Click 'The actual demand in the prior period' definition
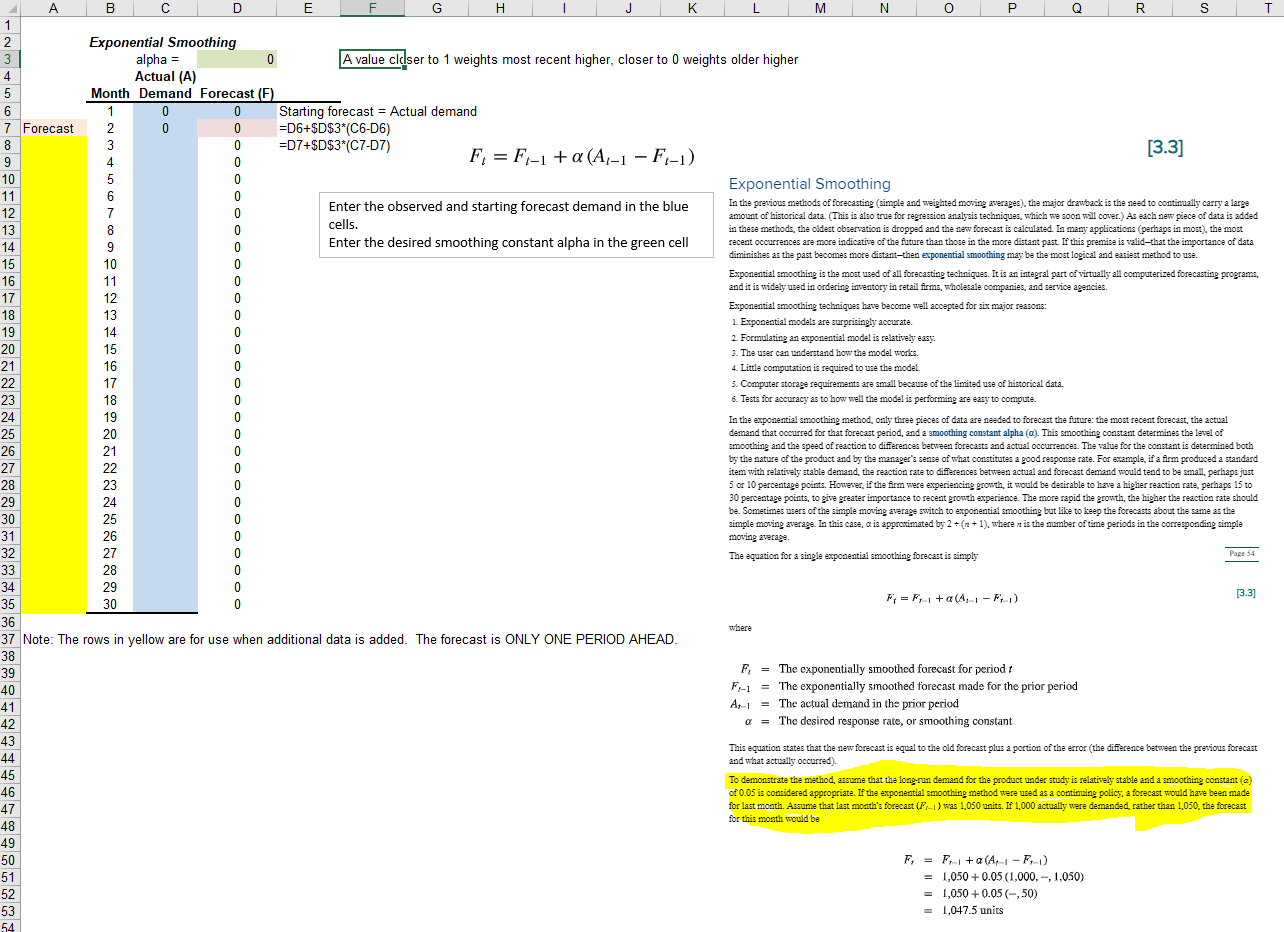Screen dimensions: 1284x932 868,704
